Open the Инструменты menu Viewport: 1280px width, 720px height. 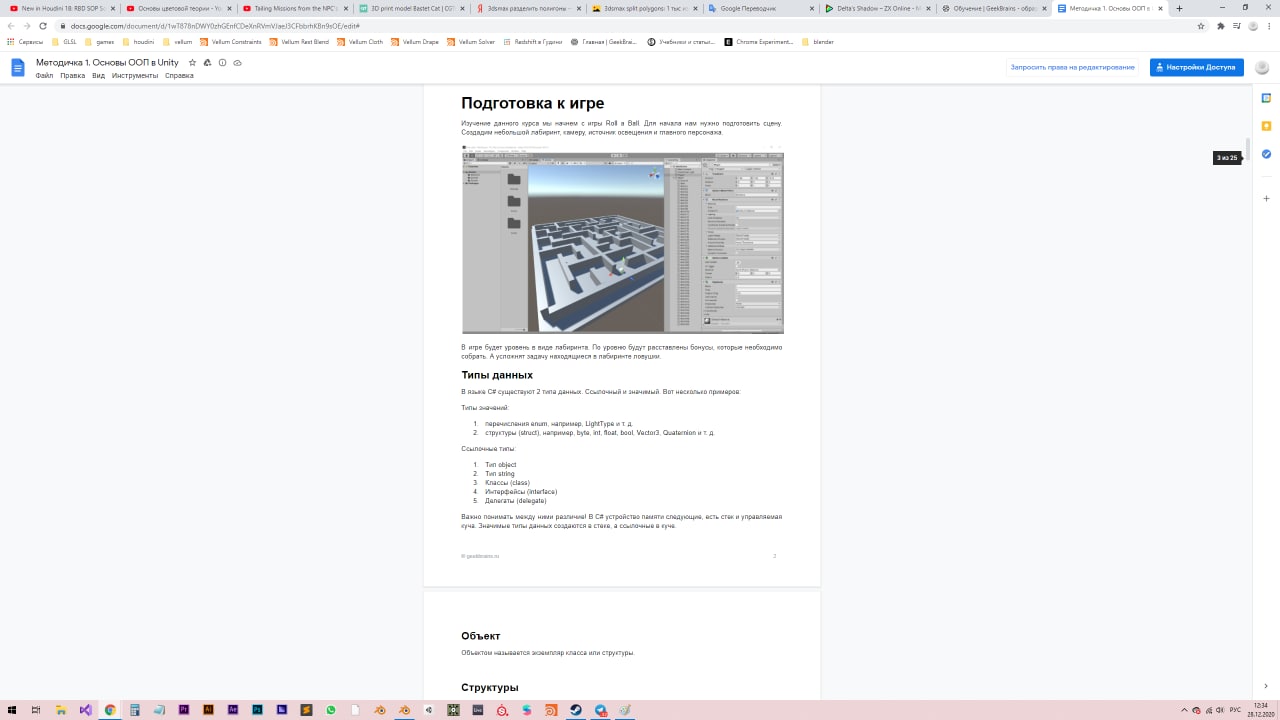point(135,76)
